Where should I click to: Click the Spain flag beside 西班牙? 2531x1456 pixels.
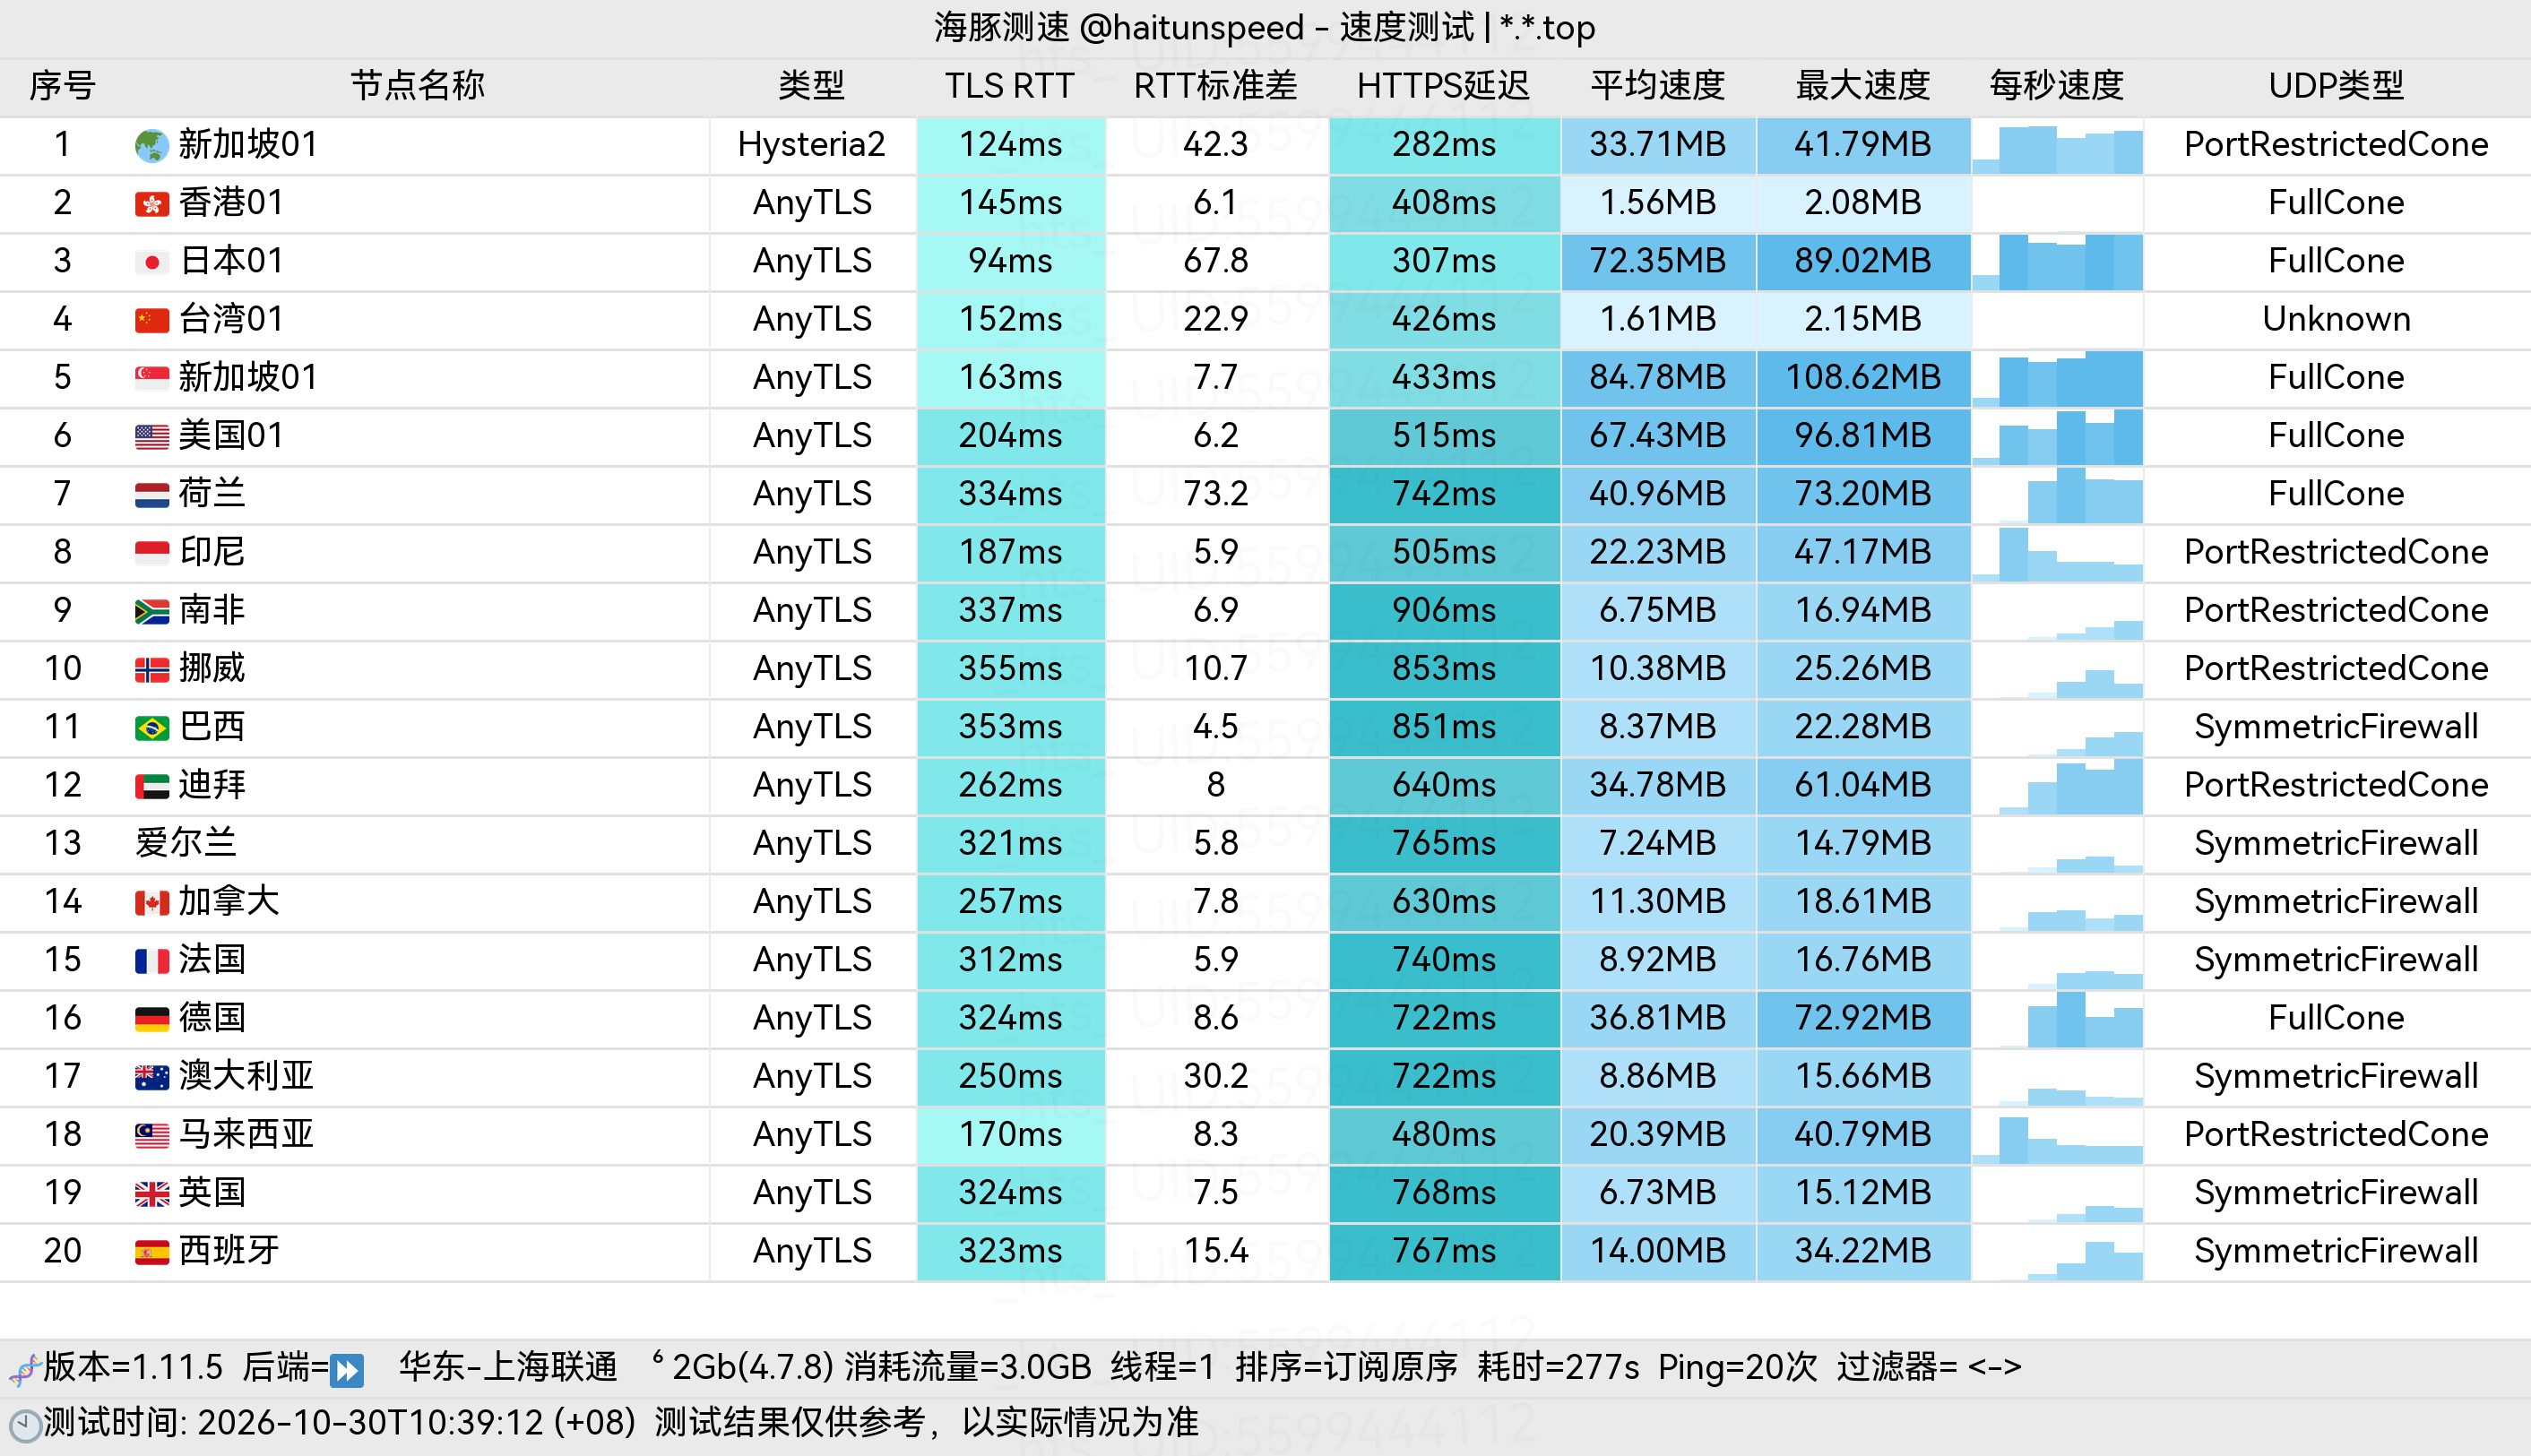(x=151, y=1252)
